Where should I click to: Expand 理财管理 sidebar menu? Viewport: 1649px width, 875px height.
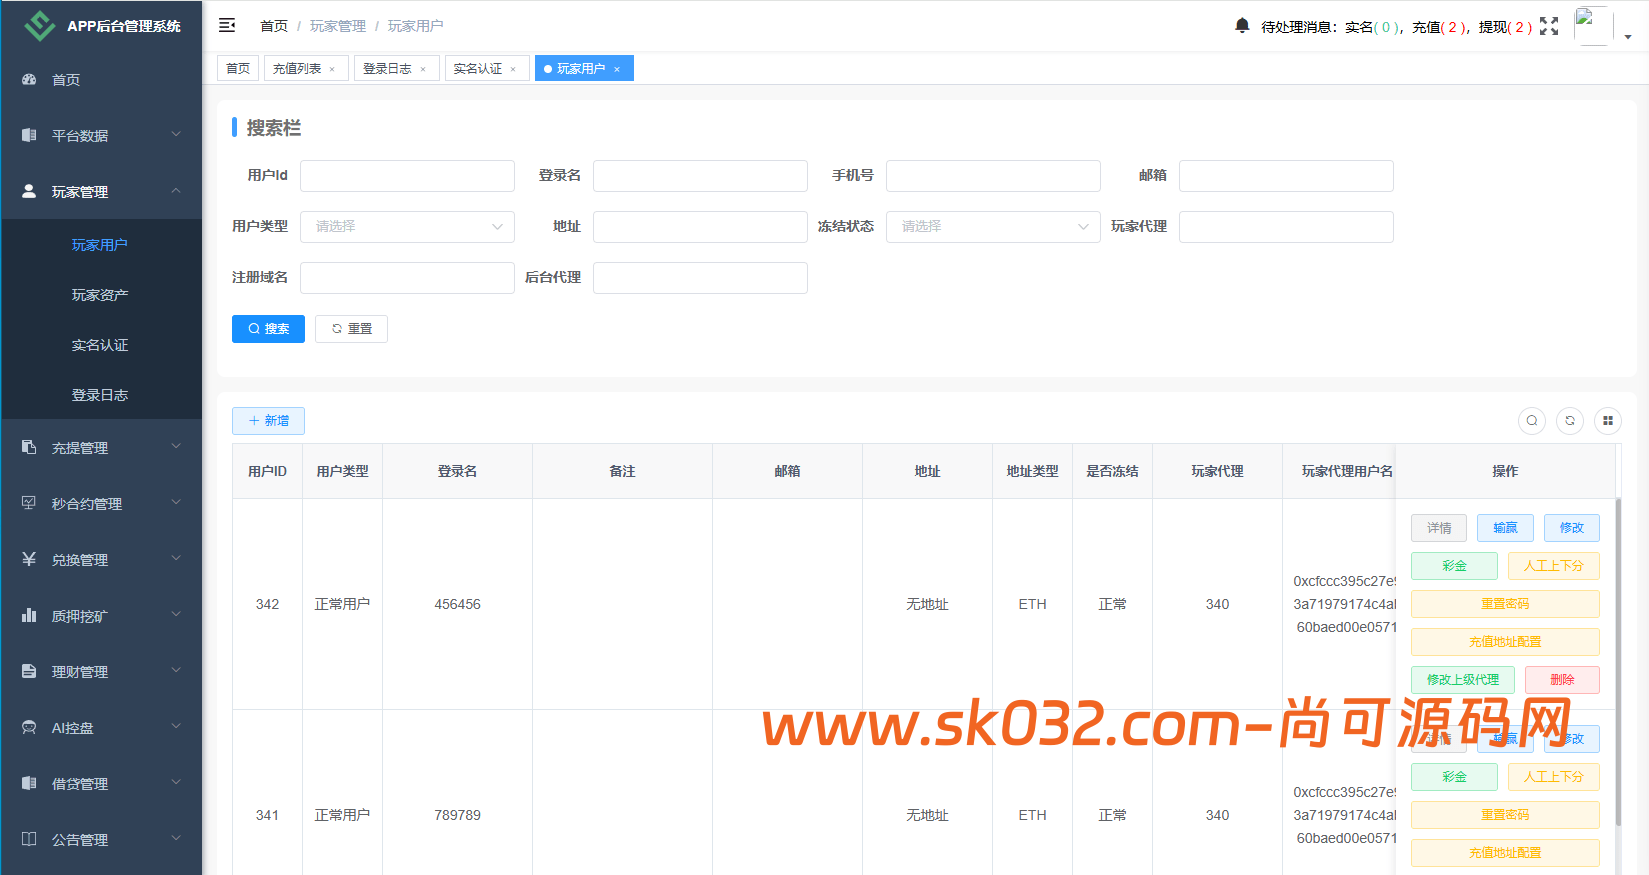pos(101,672)
